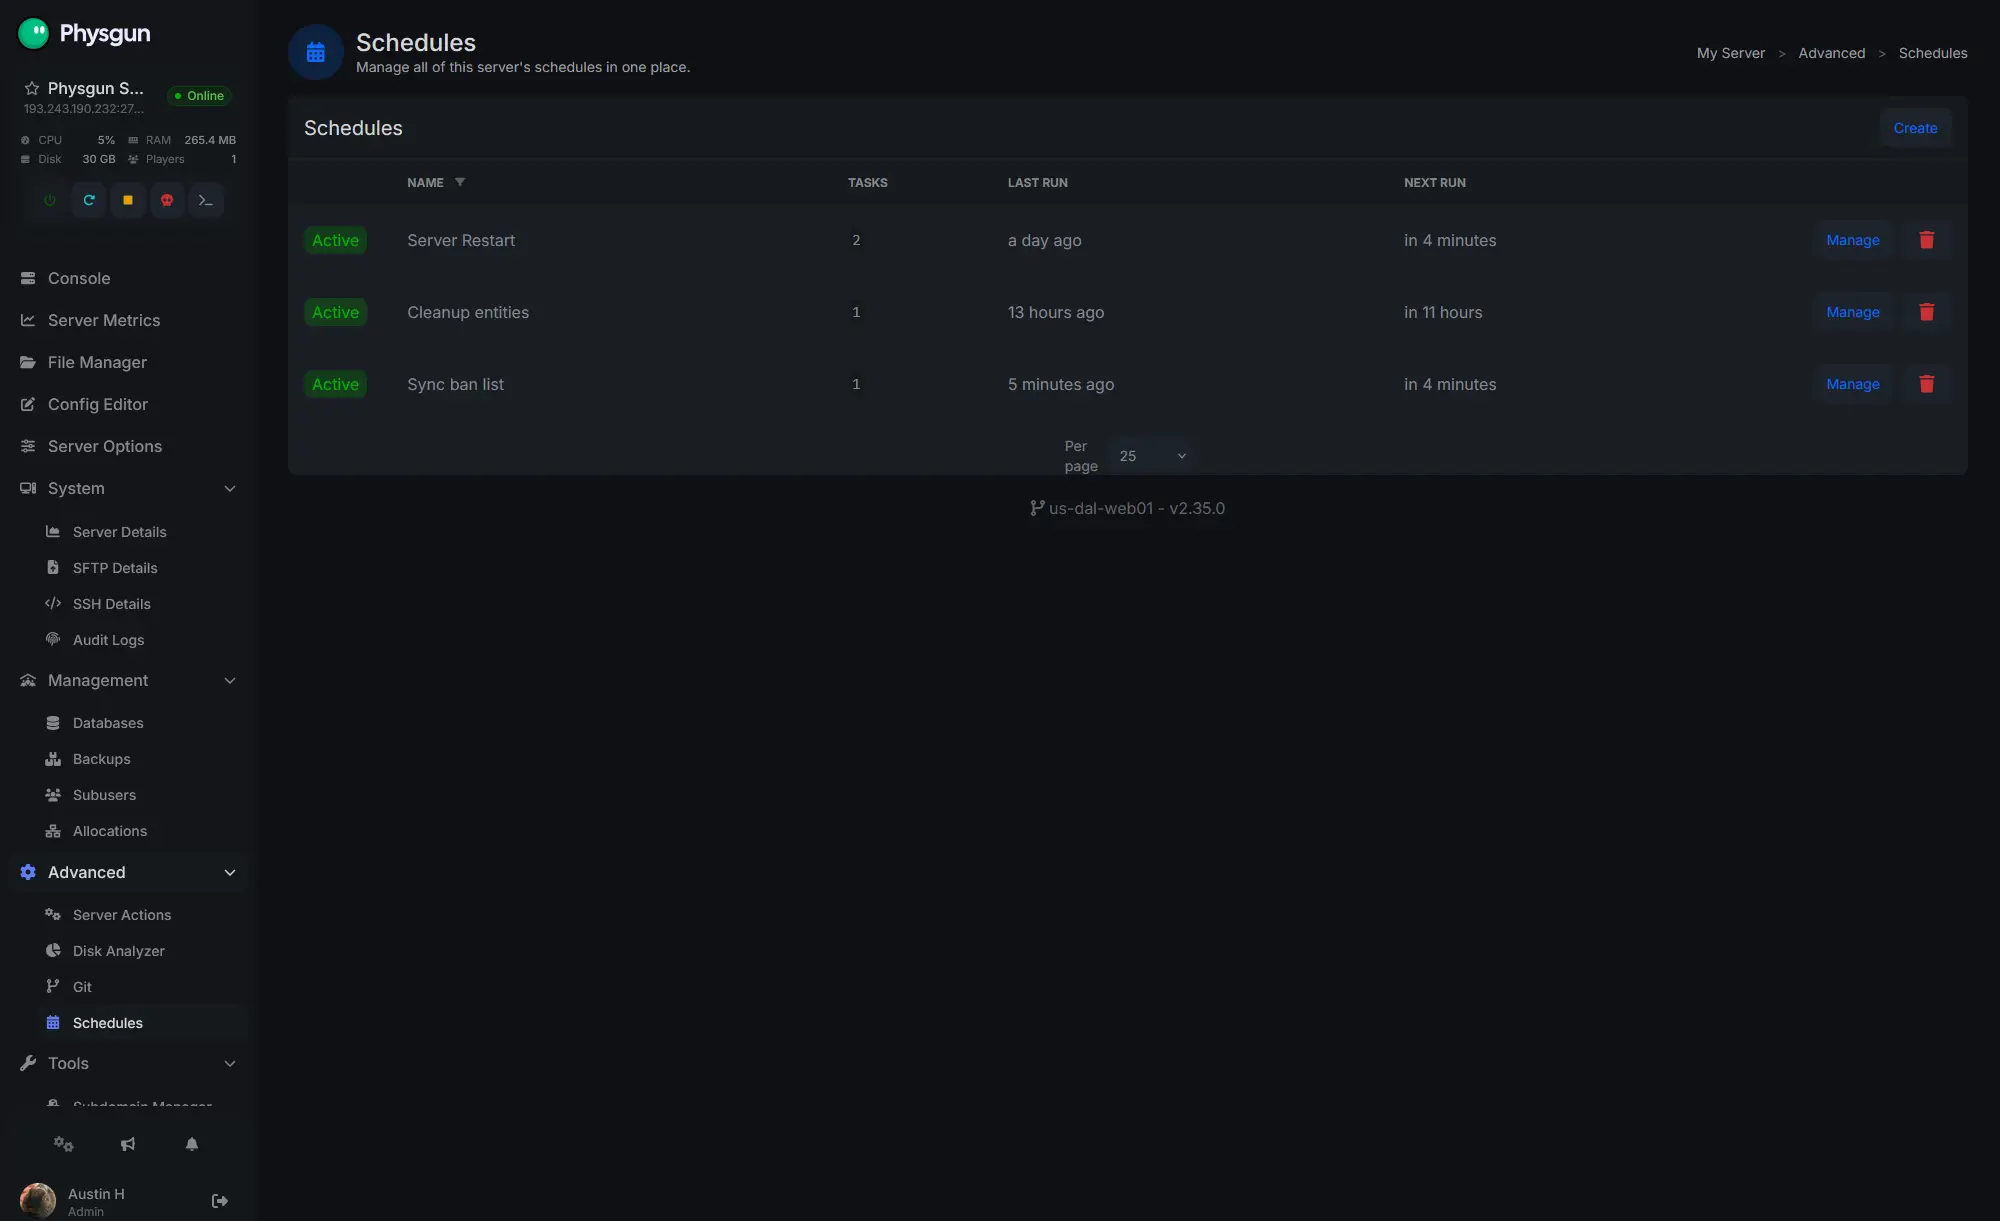
Task: Click the logout icon next to Austin H
Action: point(220,1201)
